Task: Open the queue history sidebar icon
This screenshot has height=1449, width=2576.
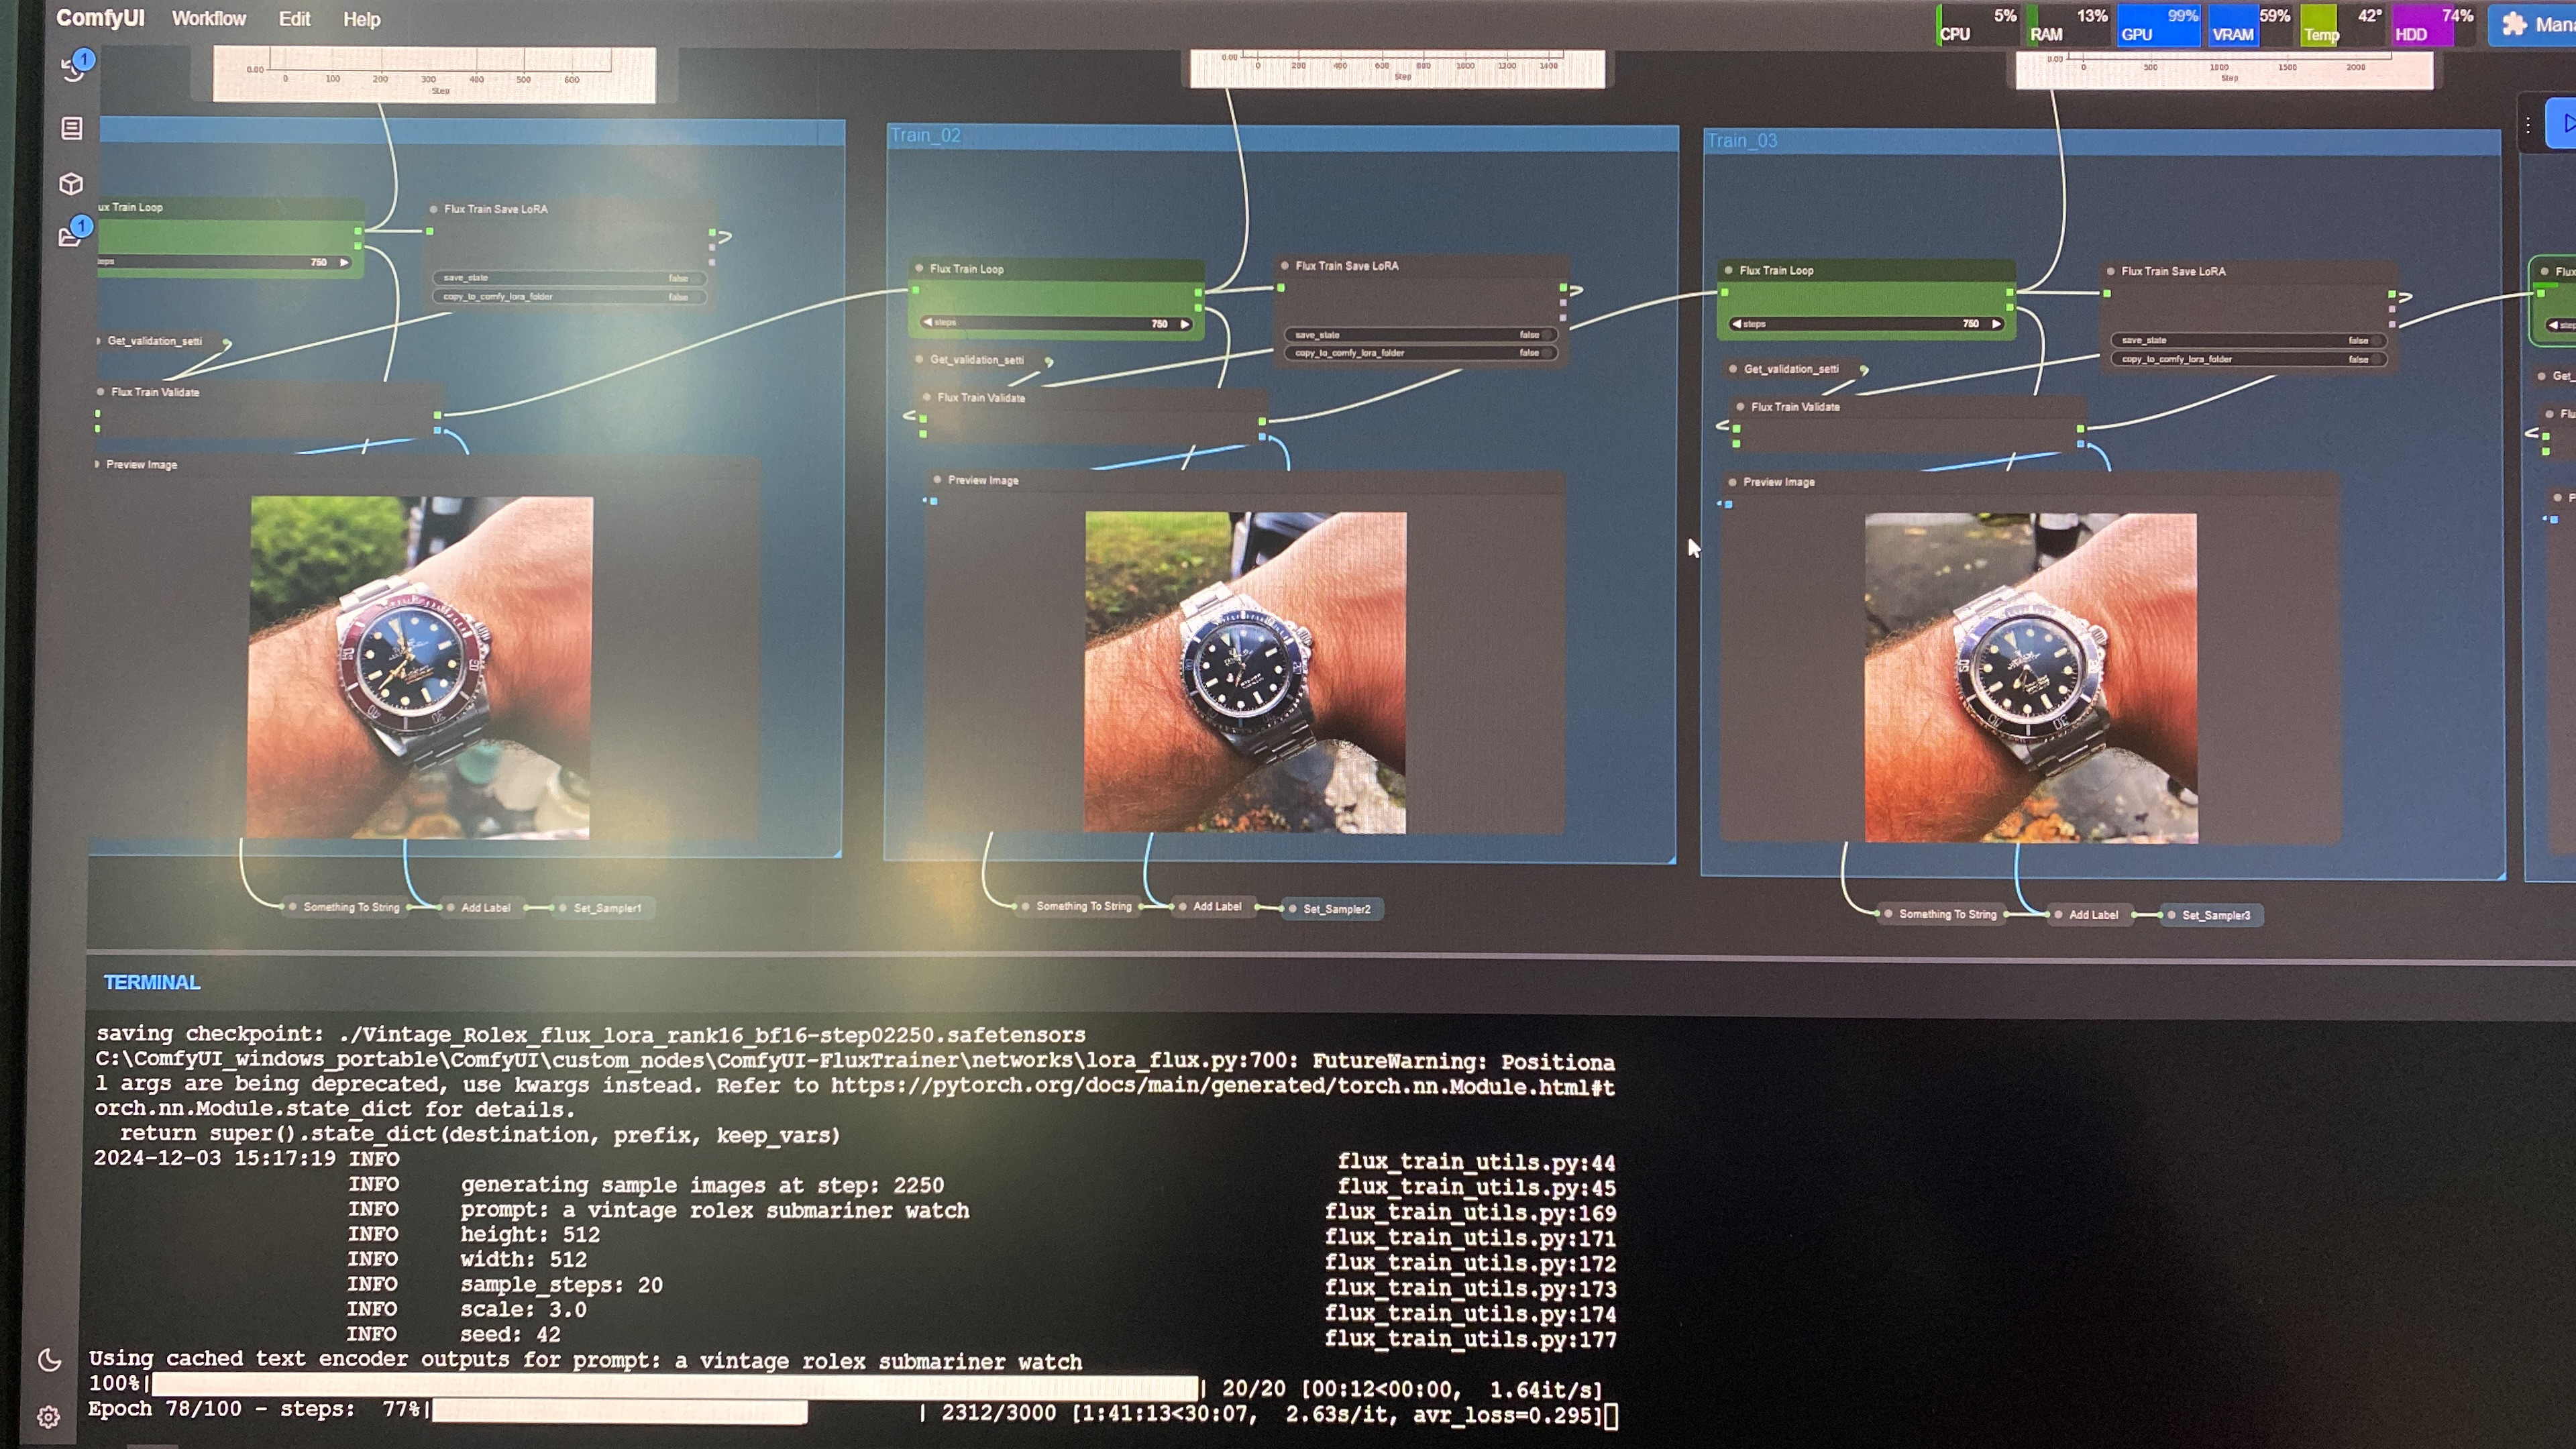Action: click(73, 67)
